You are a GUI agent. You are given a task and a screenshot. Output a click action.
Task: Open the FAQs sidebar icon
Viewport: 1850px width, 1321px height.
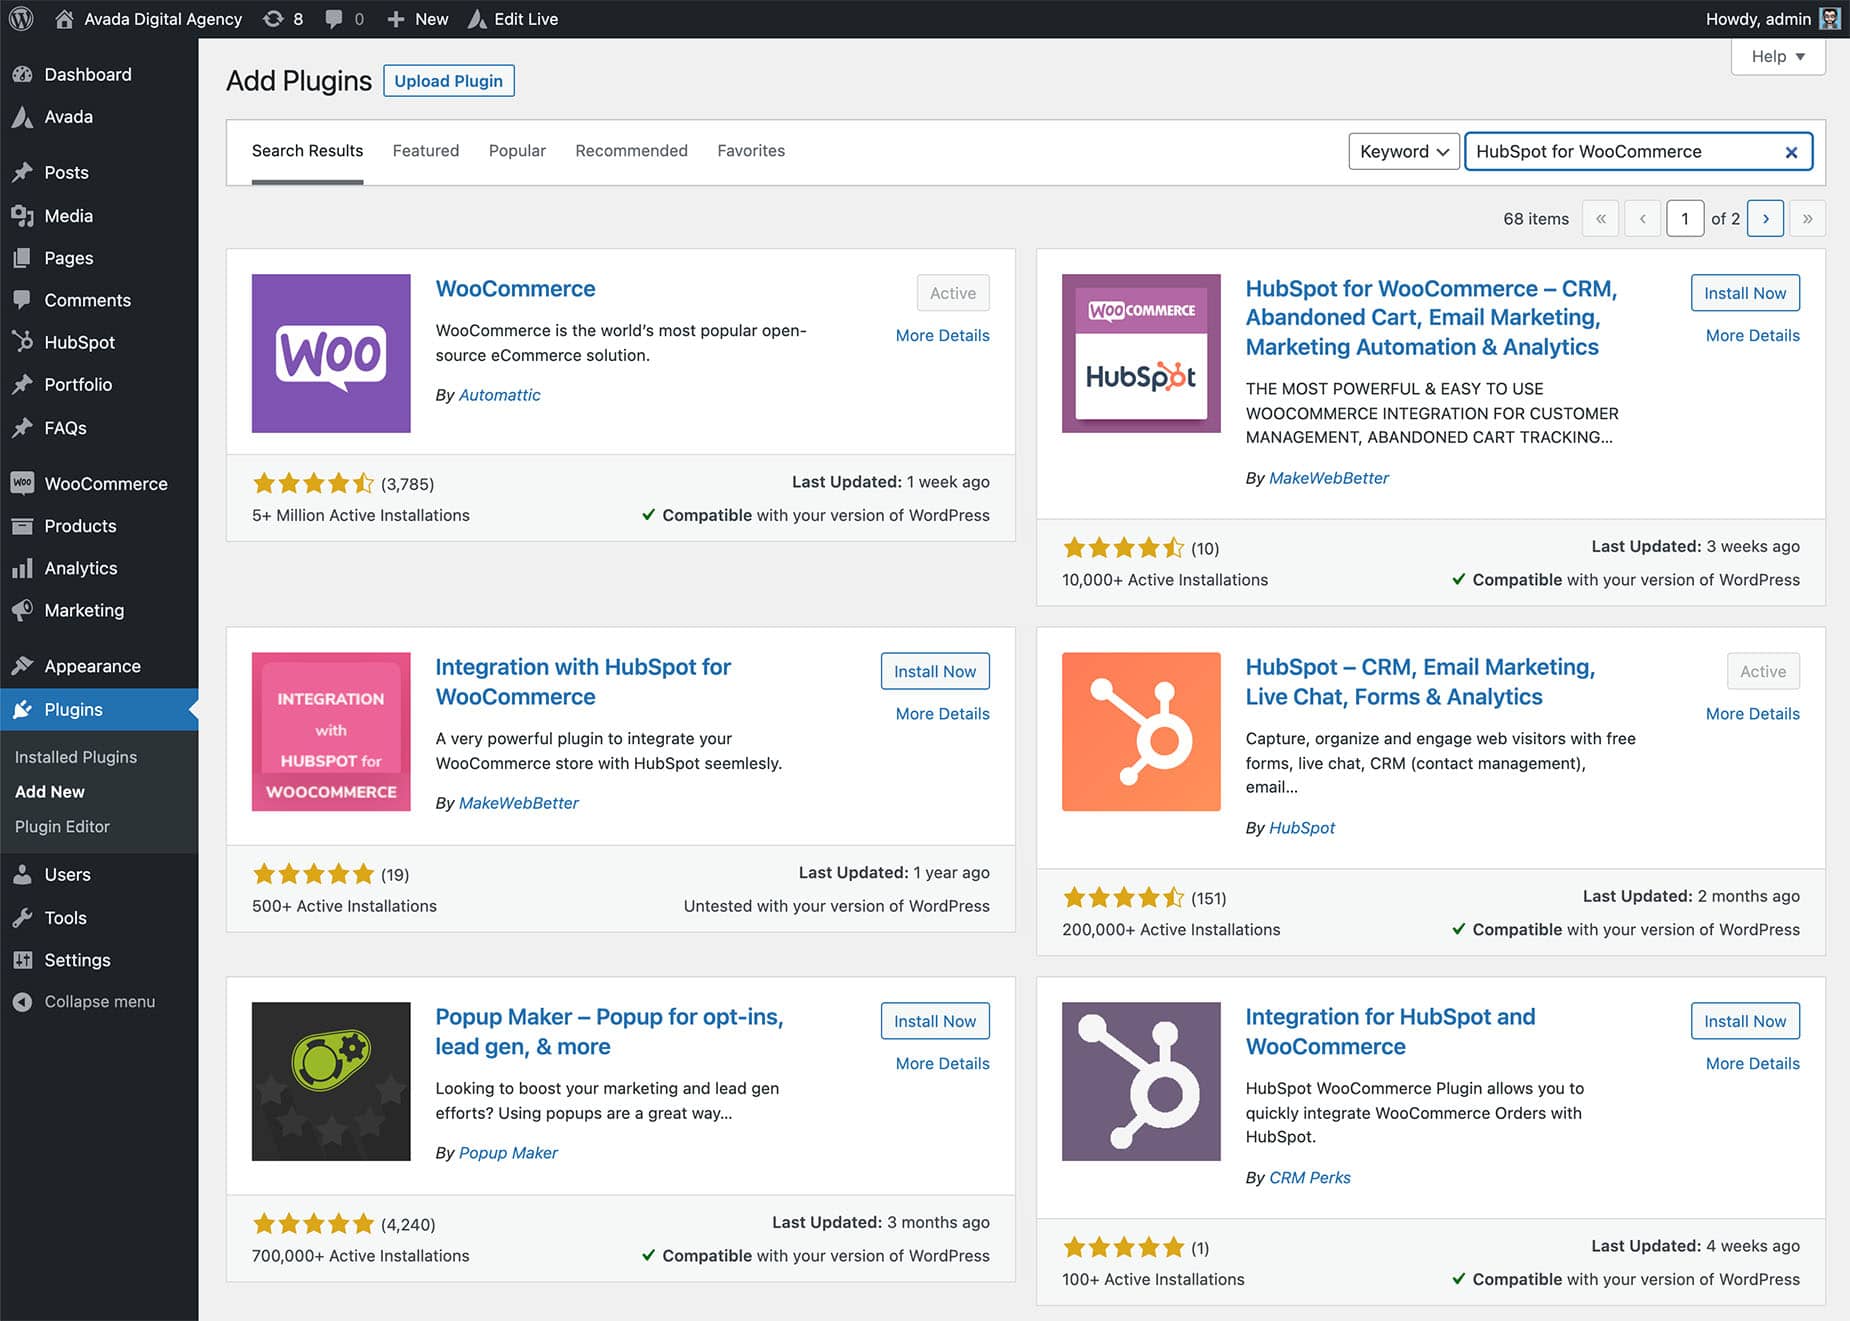coord(22,428)
